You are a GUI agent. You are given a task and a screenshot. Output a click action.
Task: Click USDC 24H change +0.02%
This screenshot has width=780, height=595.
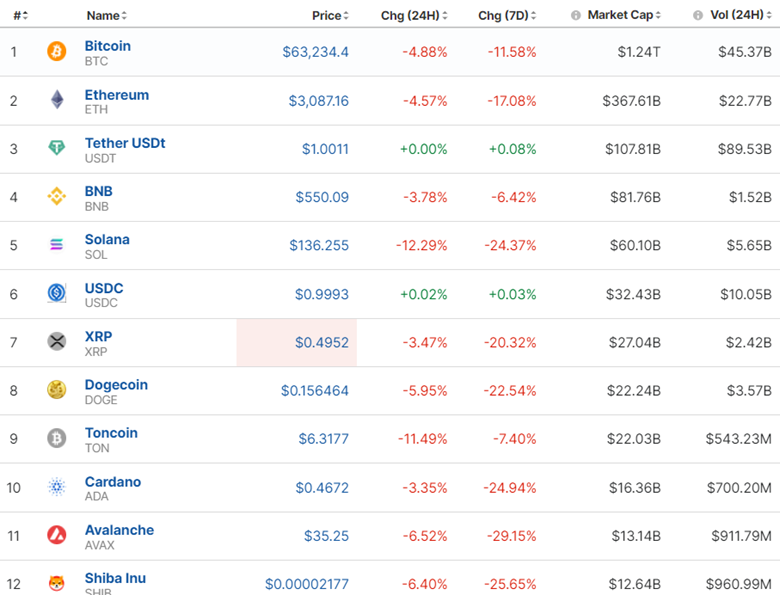tap(424, 294)
